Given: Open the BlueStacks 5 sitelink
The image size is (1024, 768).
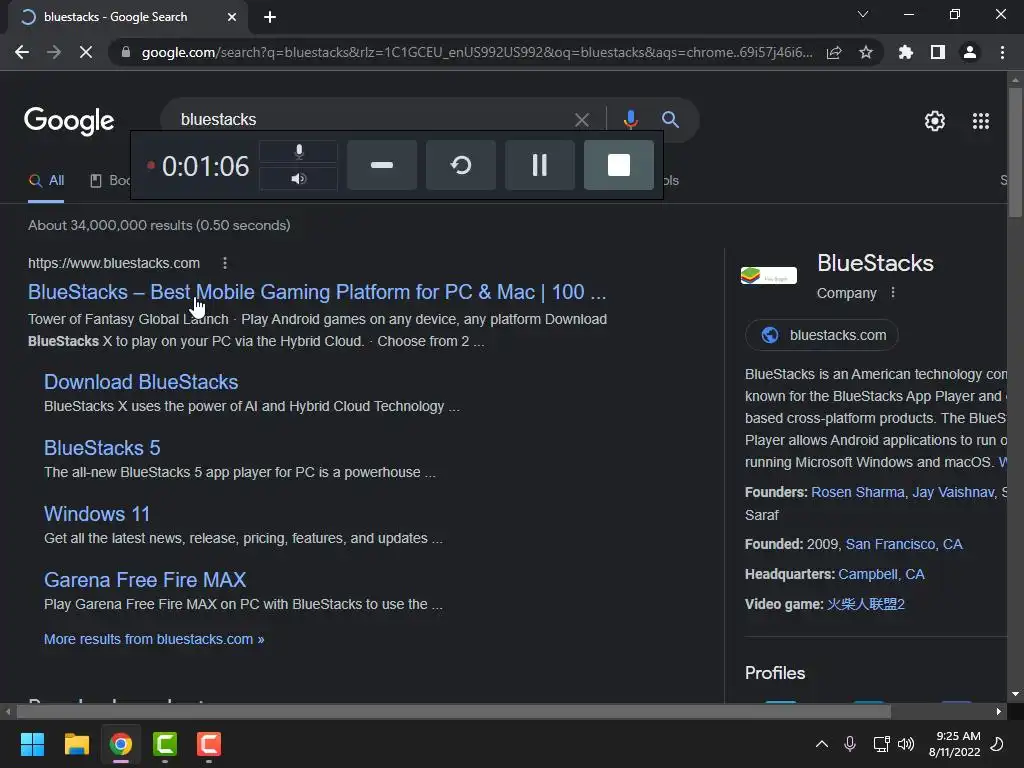Looking at the screenshot, I should pyautogui.click(x=102, y=448).
